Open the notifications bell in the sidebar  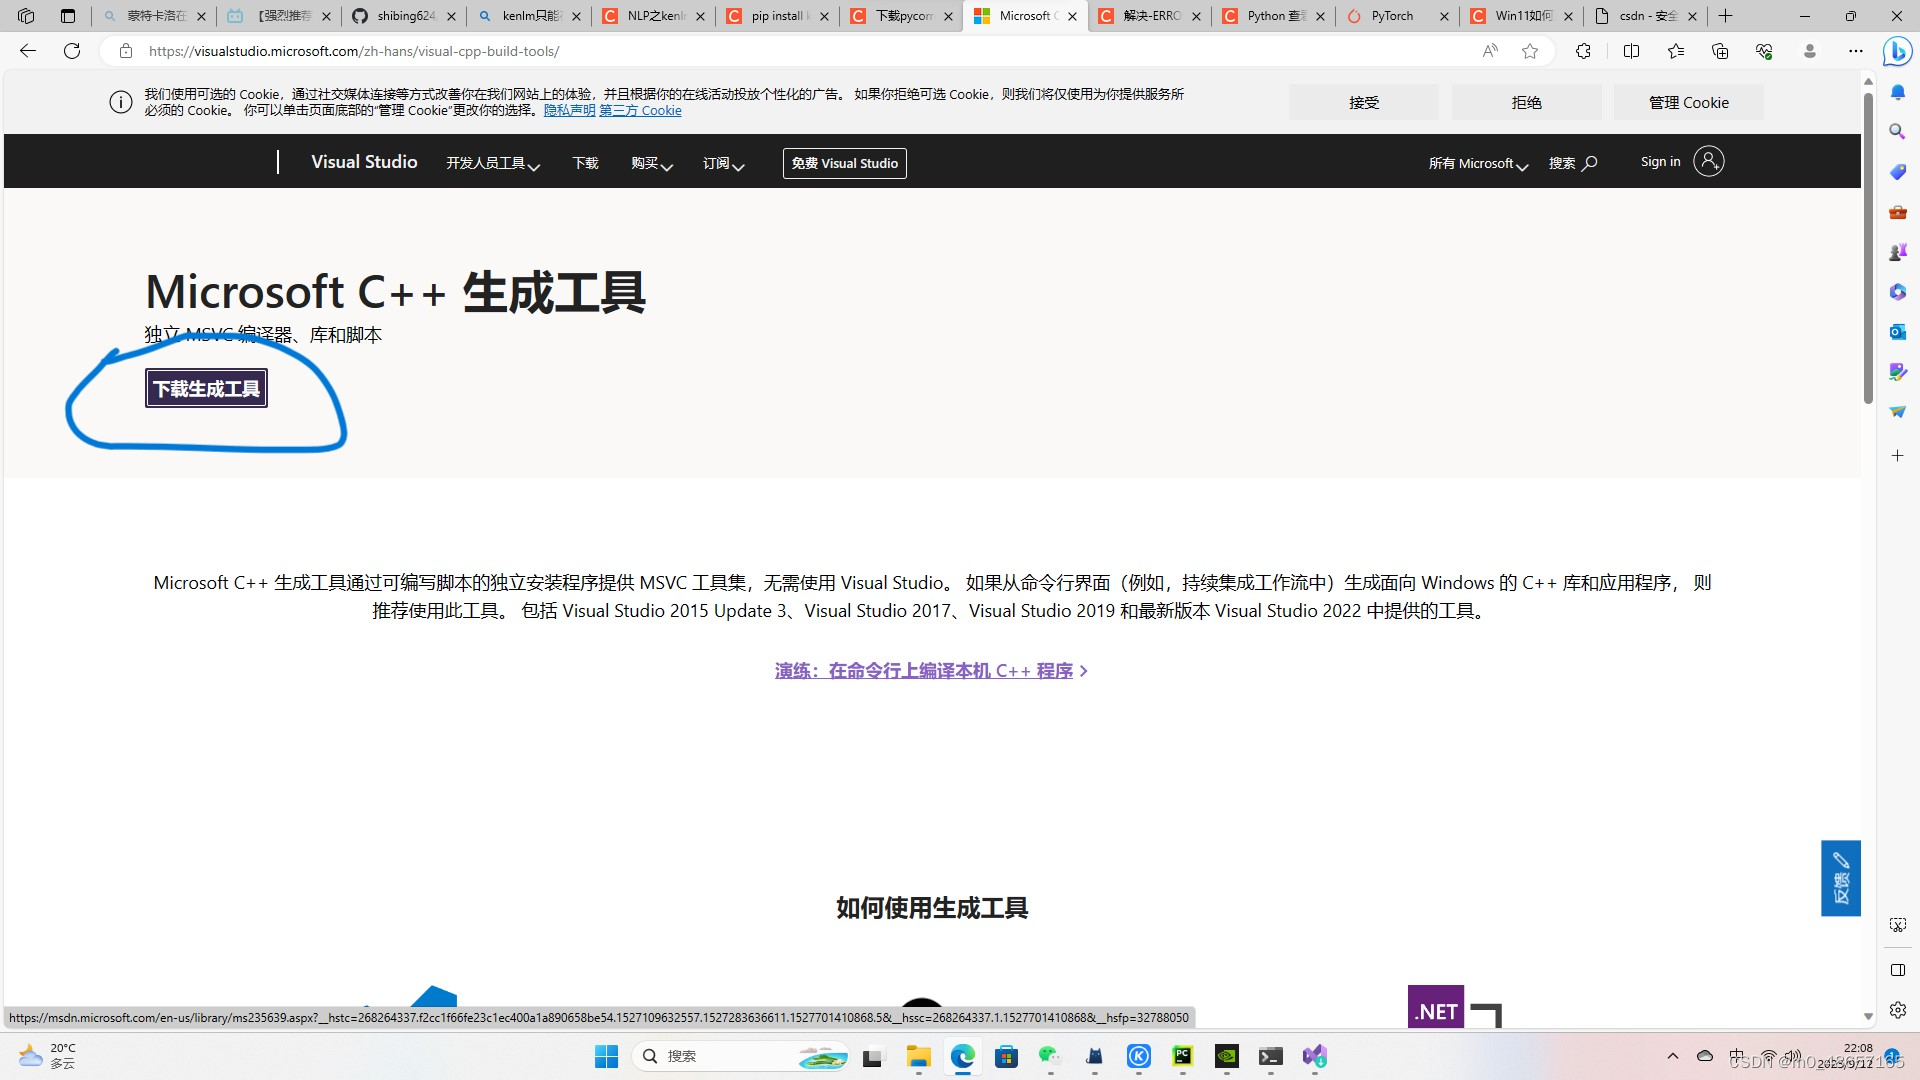(x=1897, y=92)
